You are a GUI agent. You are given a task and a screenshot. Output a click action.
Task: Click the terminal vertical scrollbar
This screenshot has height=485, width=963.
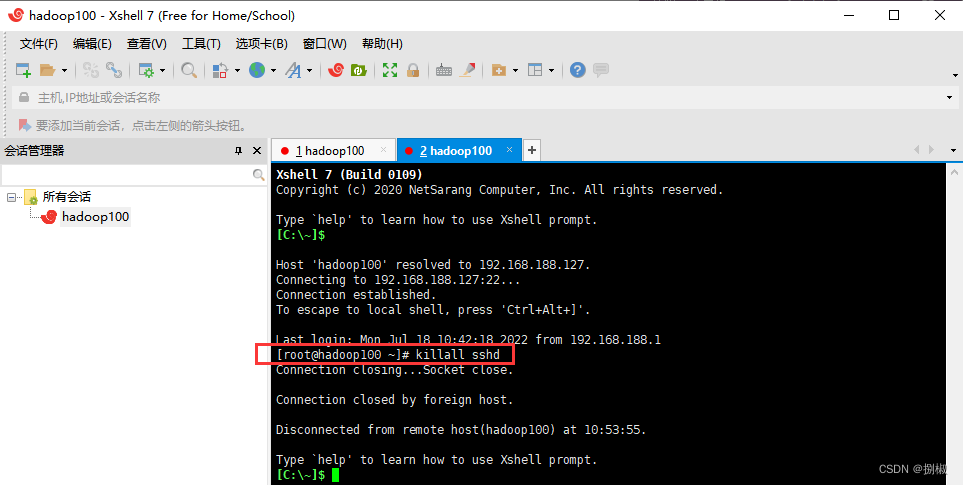pos(953,324)
